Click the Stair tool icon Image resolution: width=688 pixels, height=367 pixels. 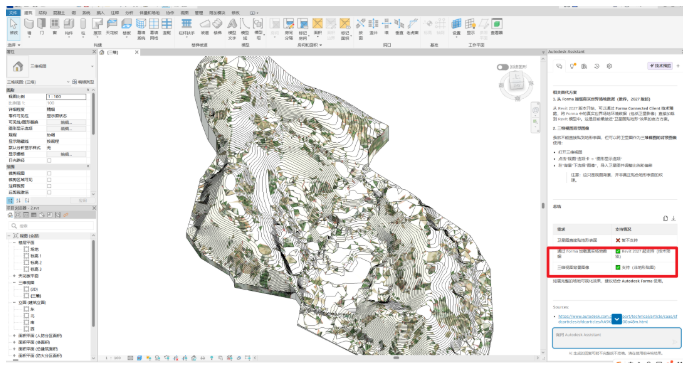(218, 26)
